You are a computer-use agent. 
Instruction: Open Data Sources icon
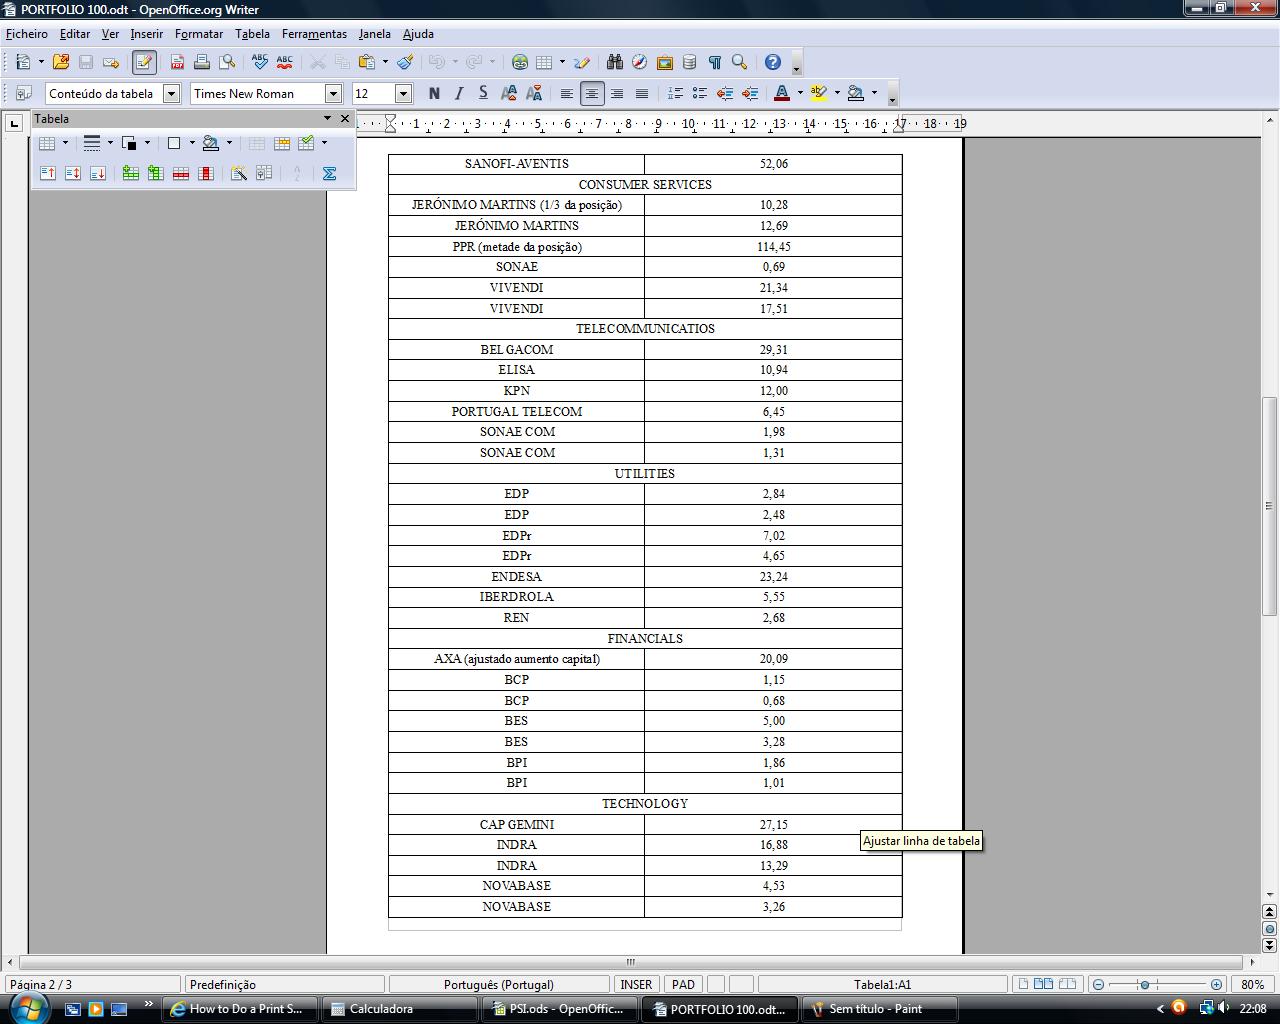[690, 62]
